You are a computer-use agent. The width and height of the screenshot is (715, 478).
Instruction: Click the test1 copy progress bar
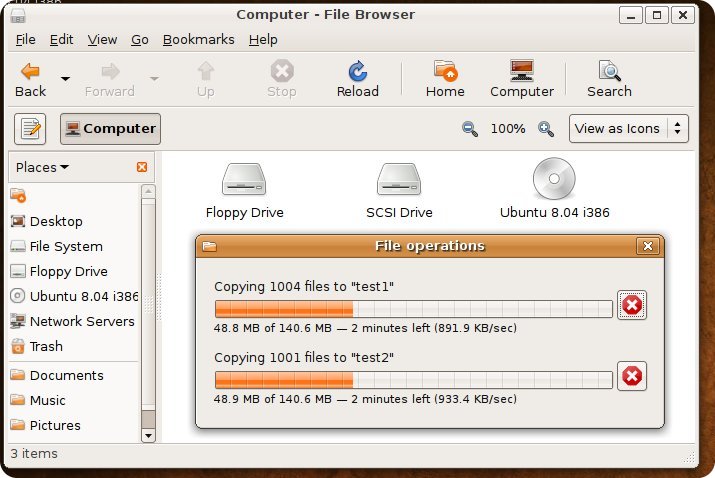coord(413,309)
